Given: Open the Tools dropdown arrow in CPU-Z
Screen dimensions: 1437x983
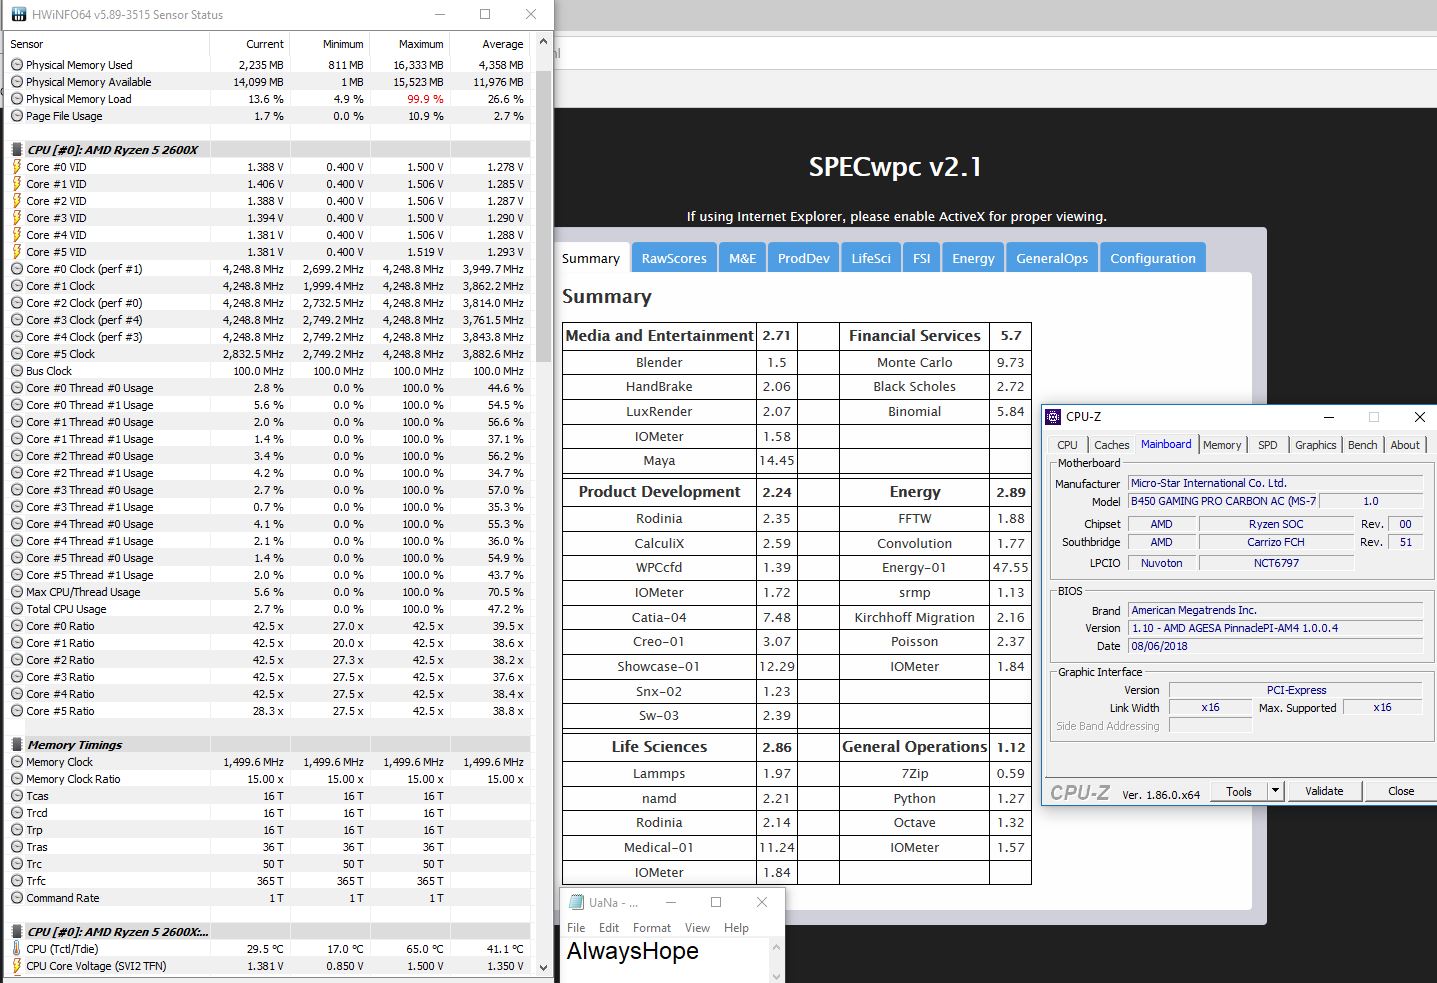Looking at the screenshot, I should click(1275, 791).
